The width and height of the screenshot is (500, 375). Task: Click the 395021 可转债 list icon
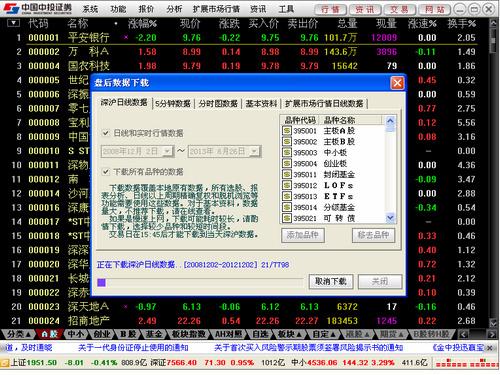(287, 218)
